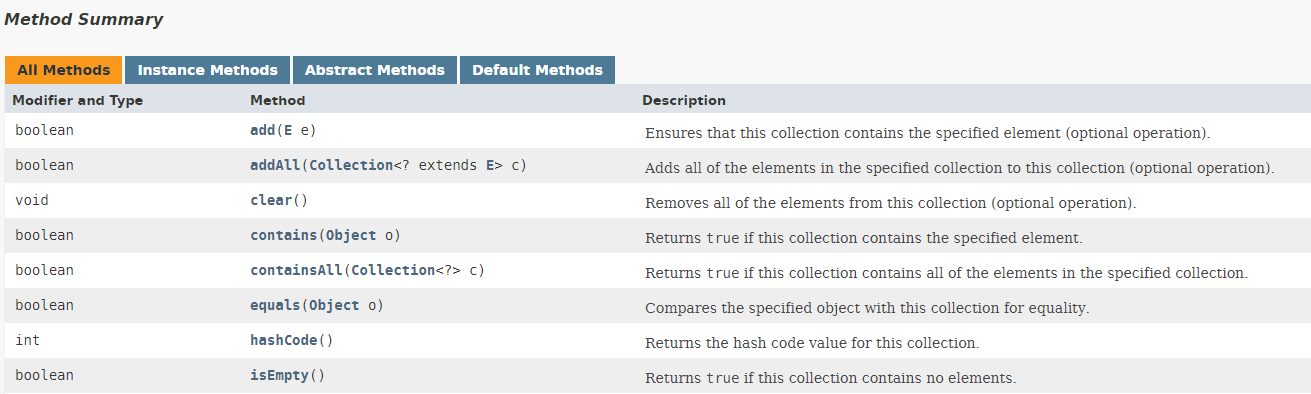Switch to Instance Methods tab

[x=207, y=70]
